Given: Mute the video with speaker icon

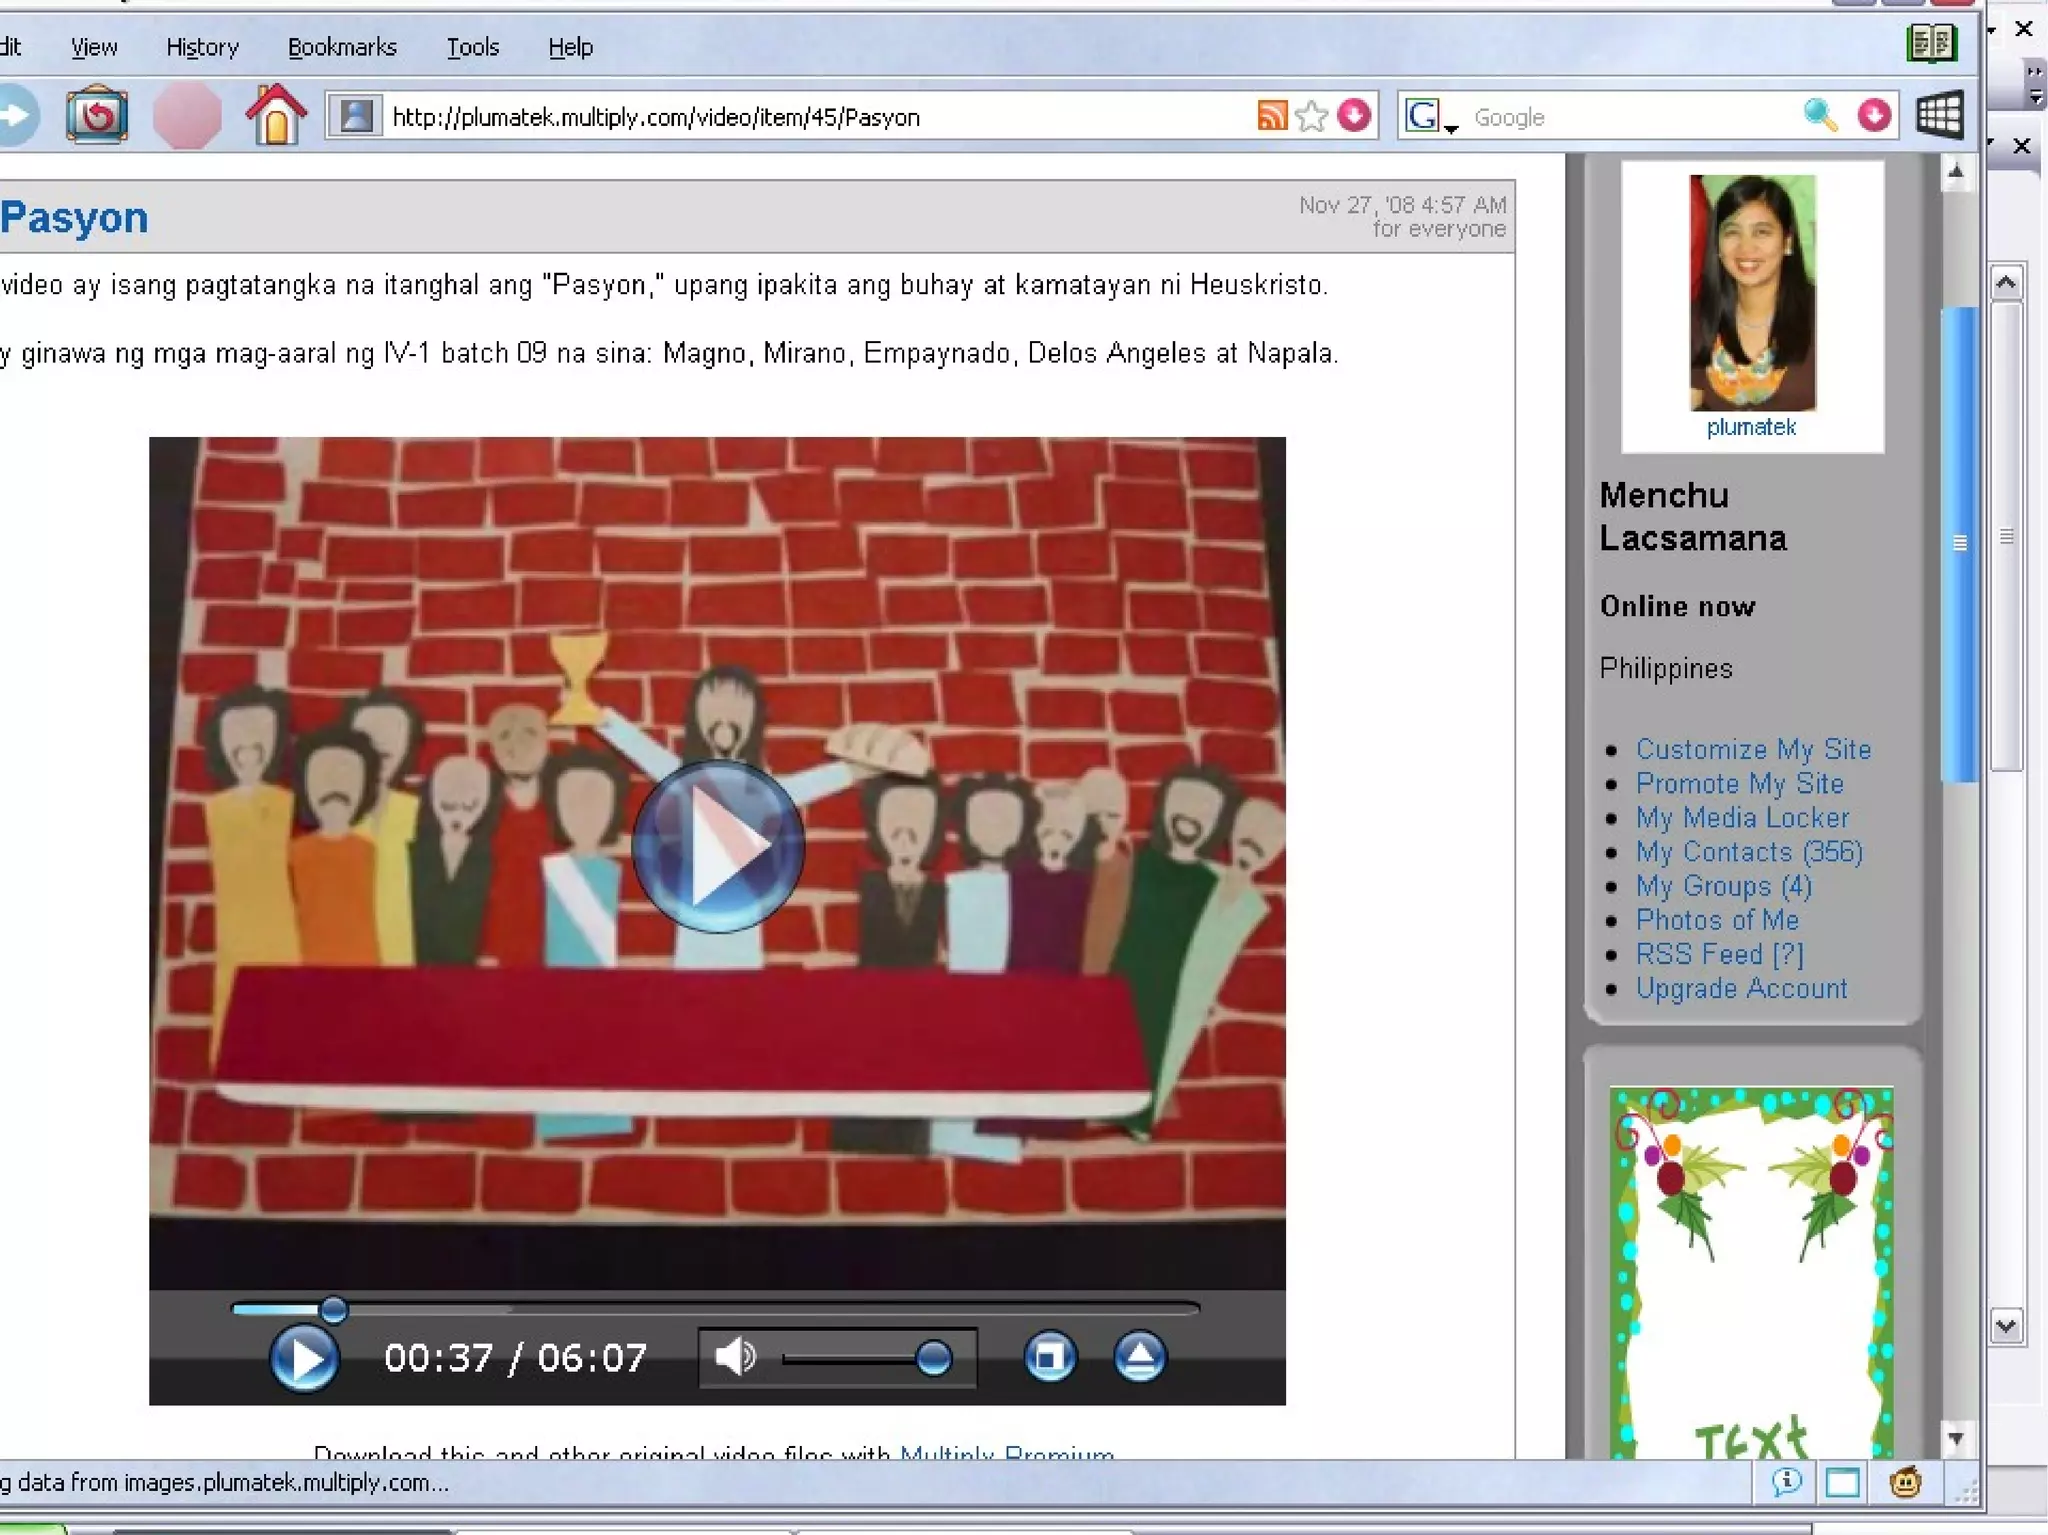Looking at the screenshot, I should 735,1357.
